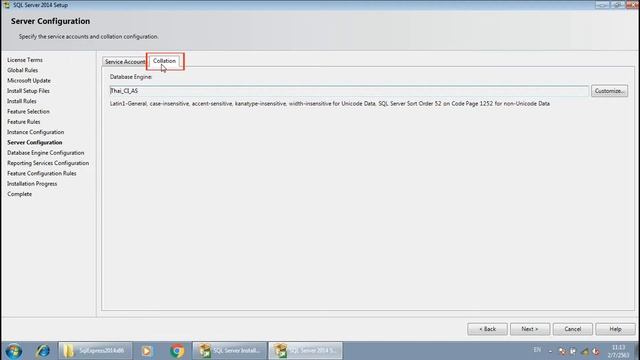
Task: Launch Internet Explorer from taskbar
Action: point(42,351)
